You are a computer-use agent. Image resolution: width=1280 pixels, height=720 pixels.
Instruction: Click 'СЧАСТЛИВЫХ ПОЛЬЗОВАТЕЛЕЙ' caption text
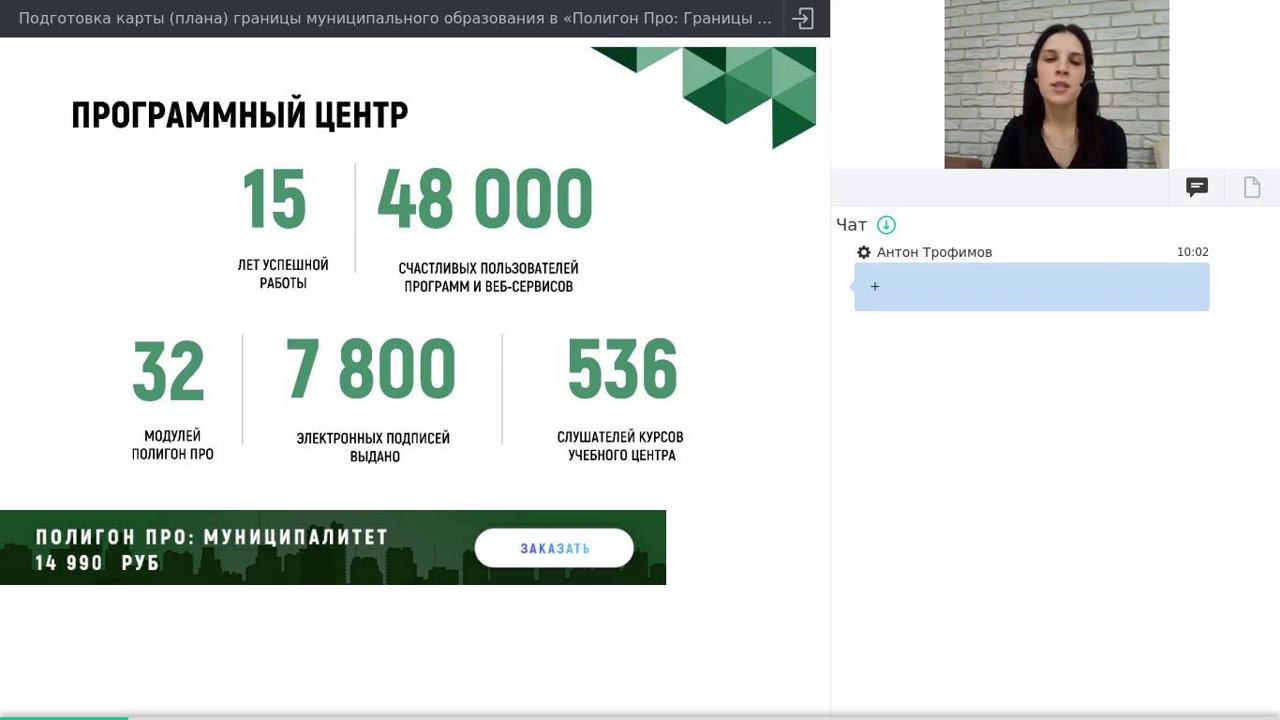[488, 268]
